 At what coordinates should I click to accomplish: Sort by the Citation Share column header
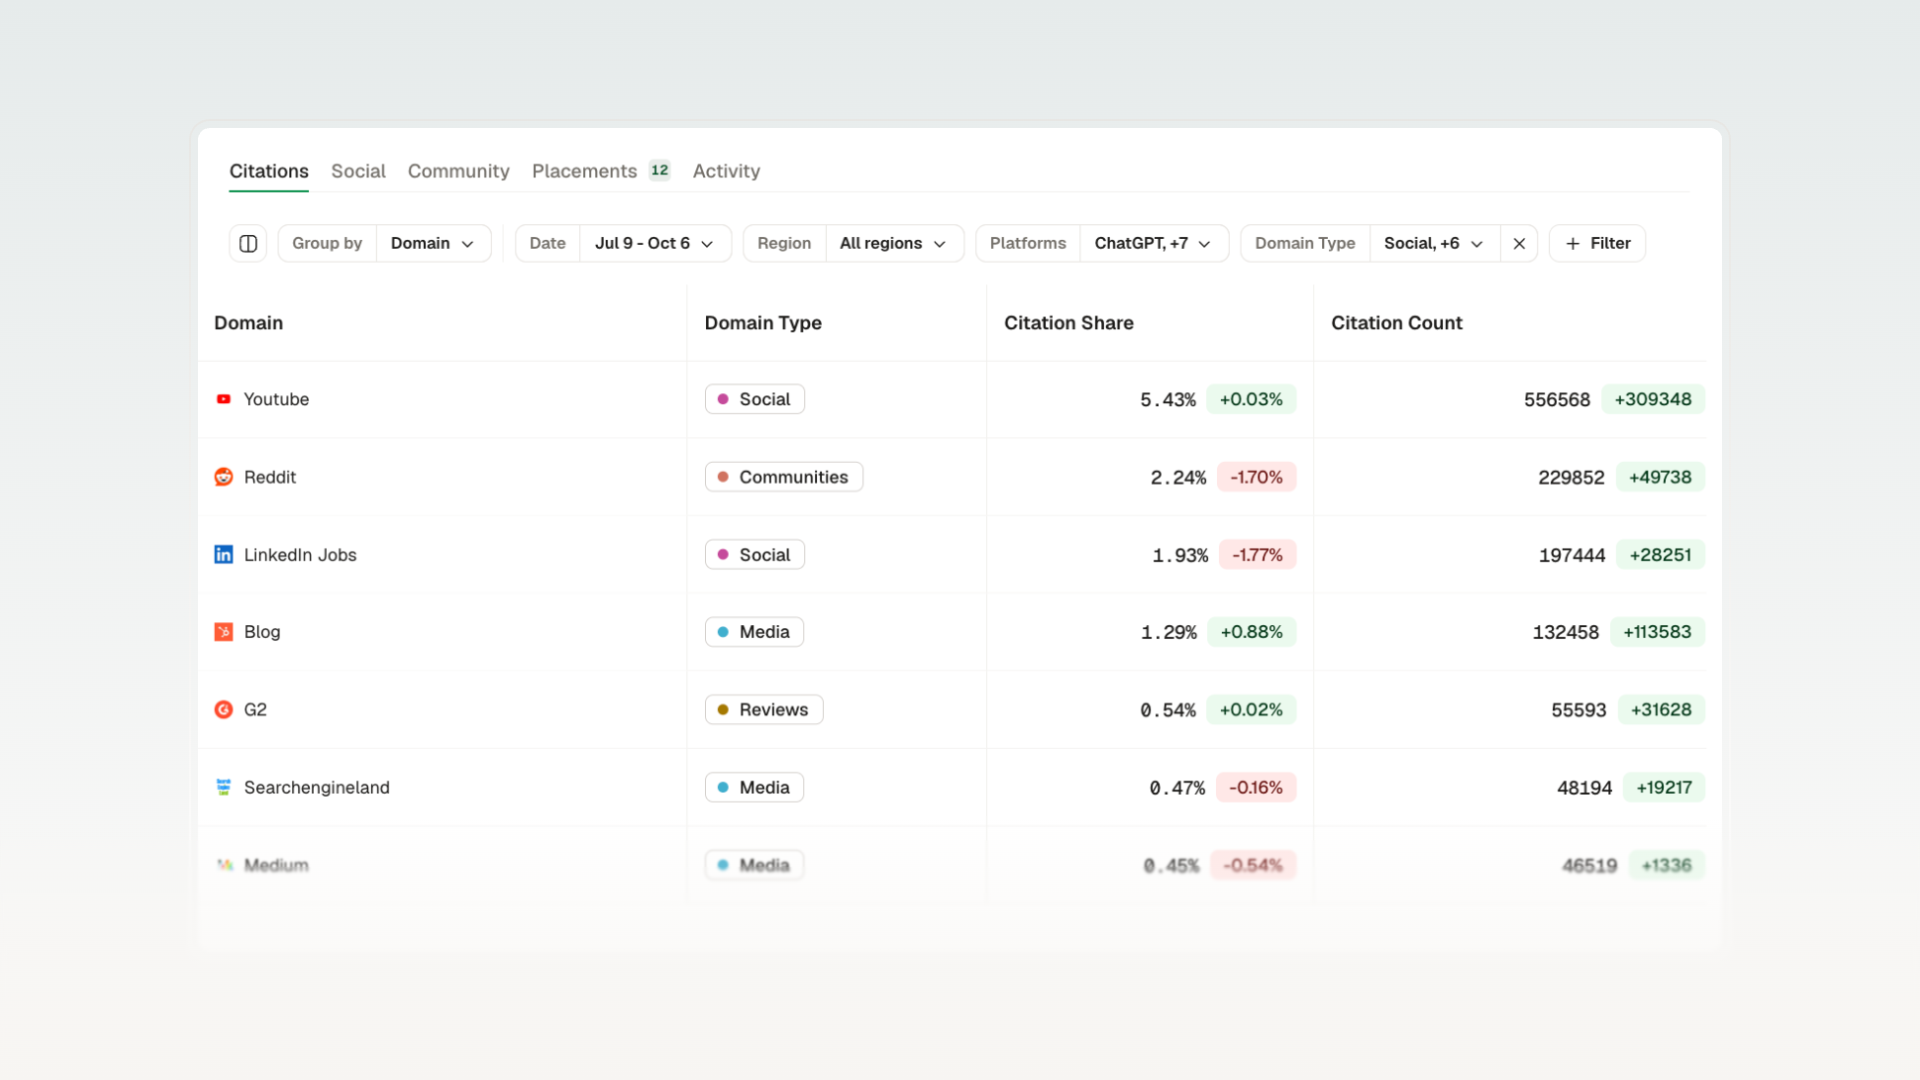(1068, 323)
